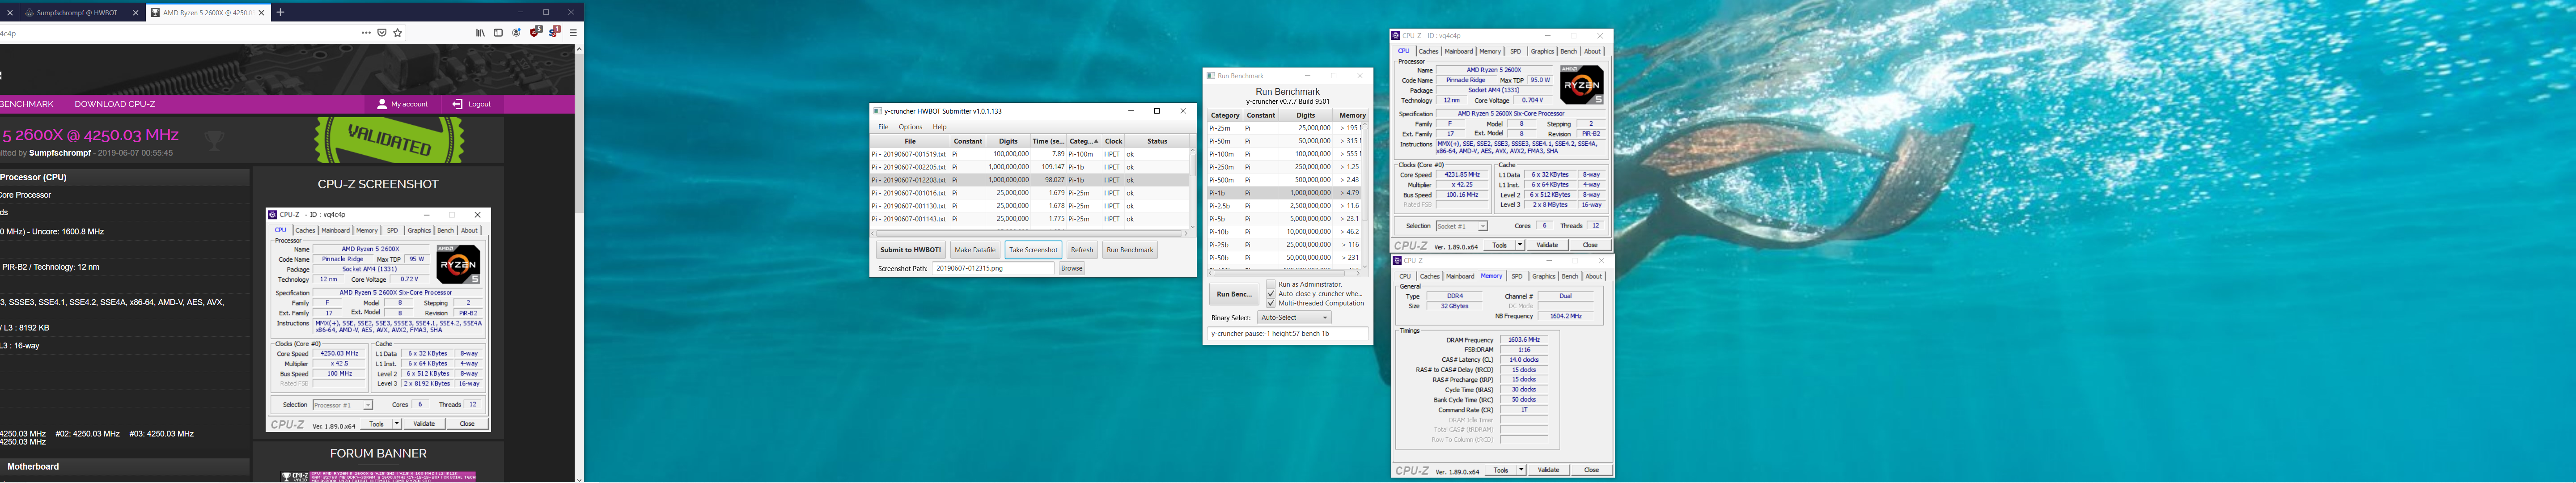Click the Sumpfschrompf submitter name link
This screenshot has height=483, width=2576.
[x=60, y=153]
